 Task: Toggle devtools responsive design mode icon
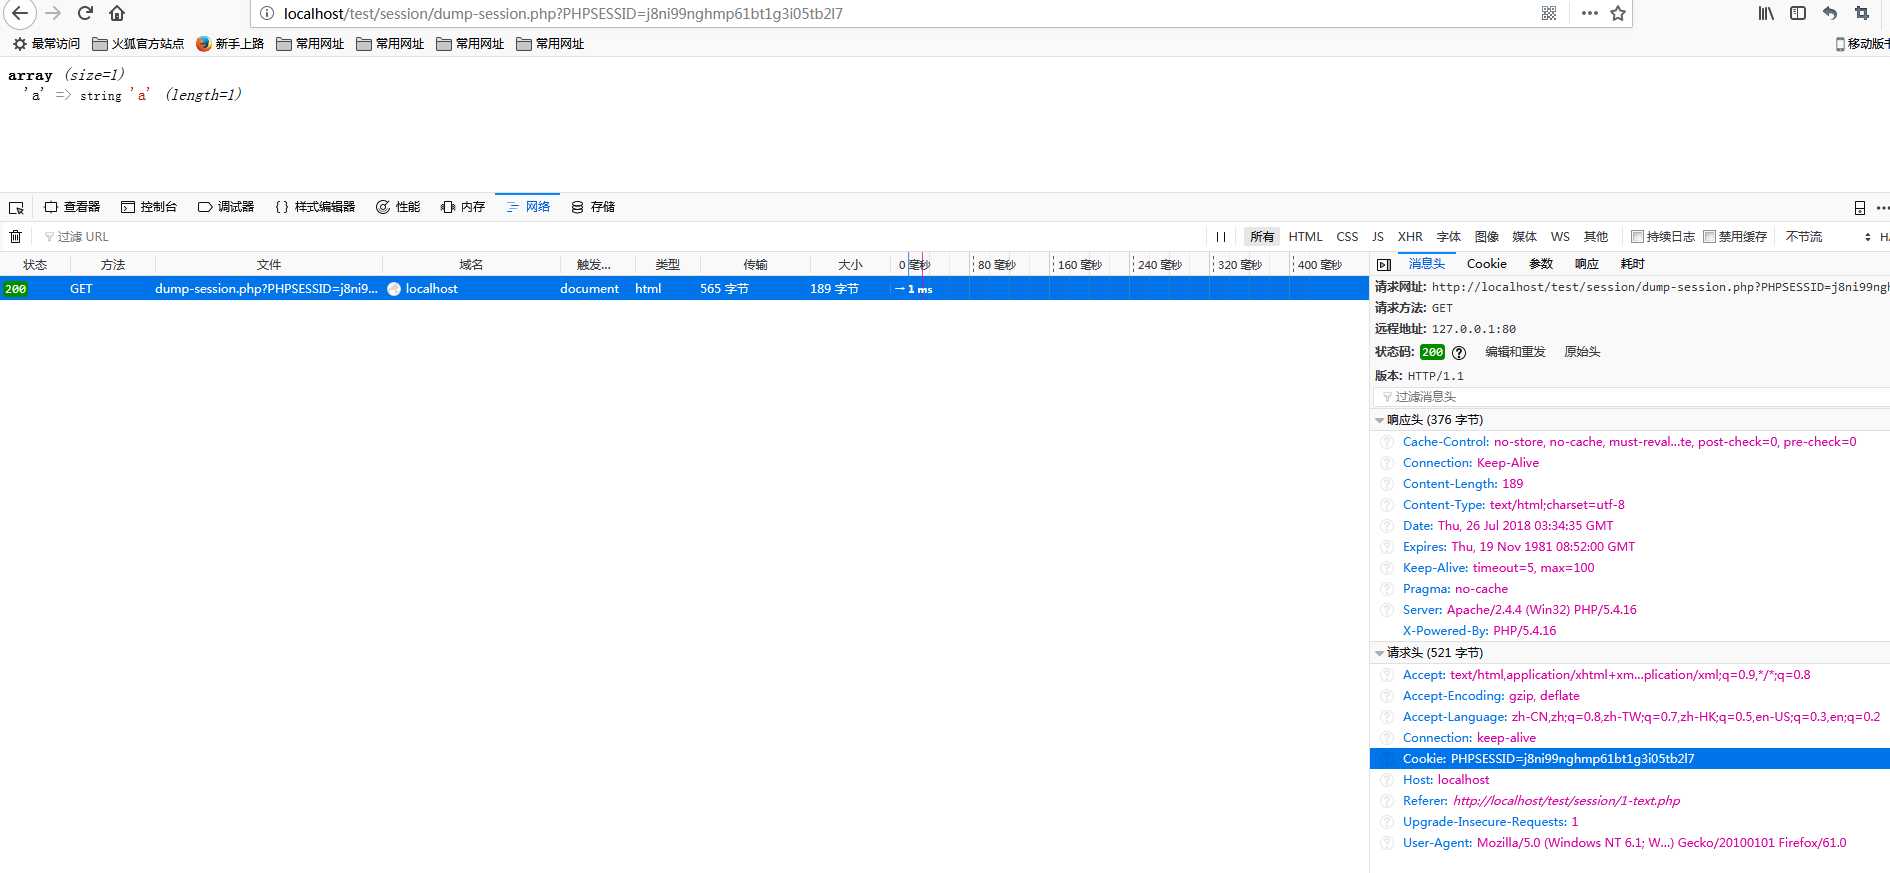pos(1860,207)
